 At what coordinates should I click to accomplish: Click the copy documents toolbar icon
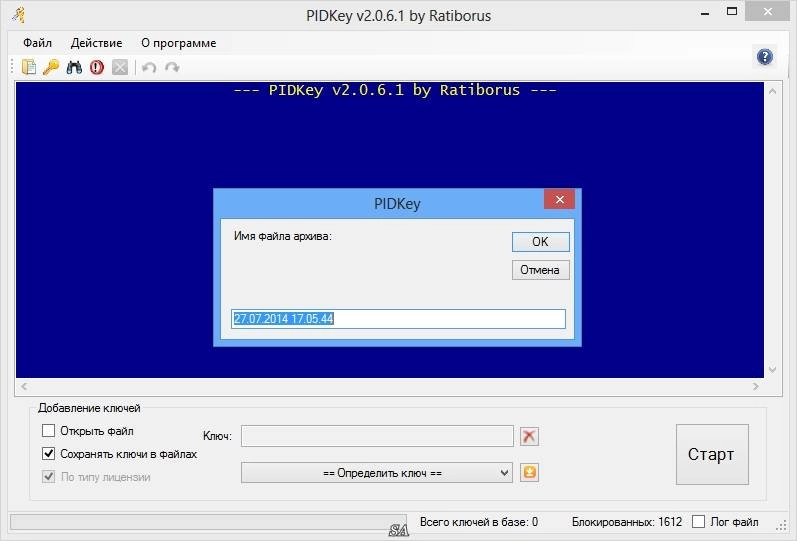[29, 67]
